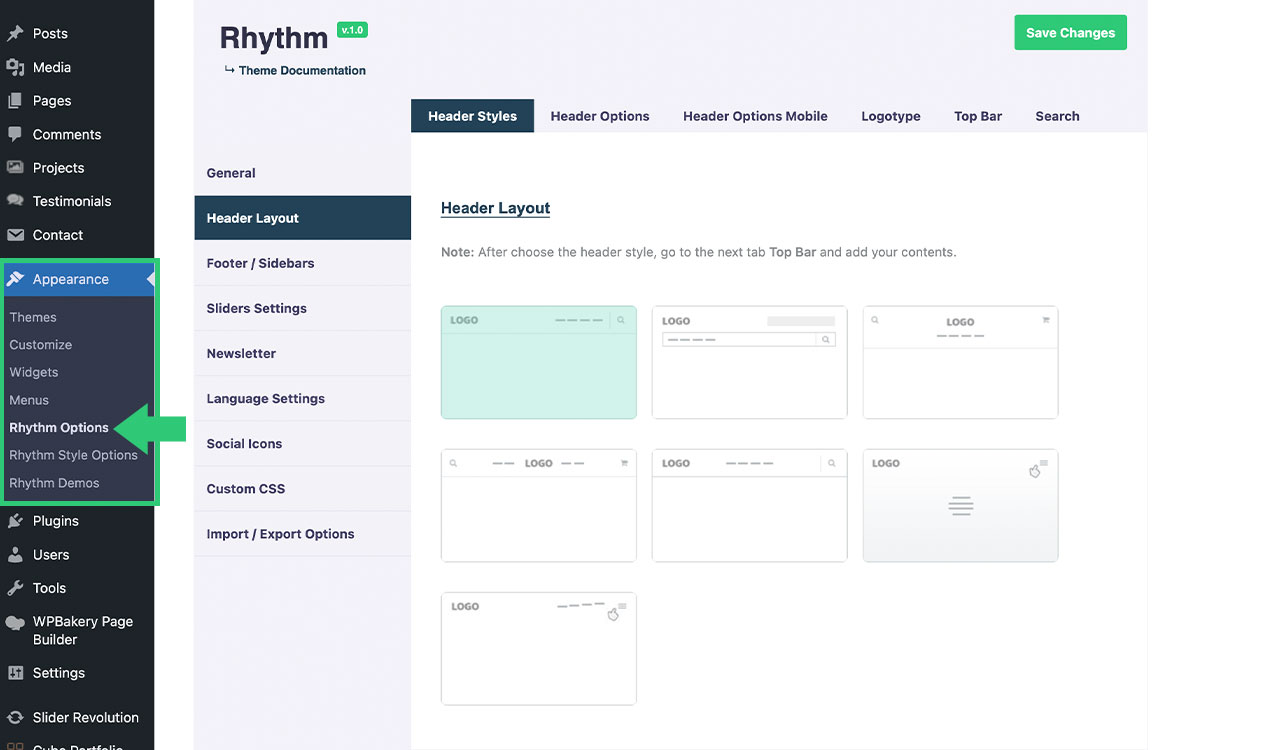Open Rhythm Style Options submenu item
This screenshot has width=1265, height=750.
point(73,455)
